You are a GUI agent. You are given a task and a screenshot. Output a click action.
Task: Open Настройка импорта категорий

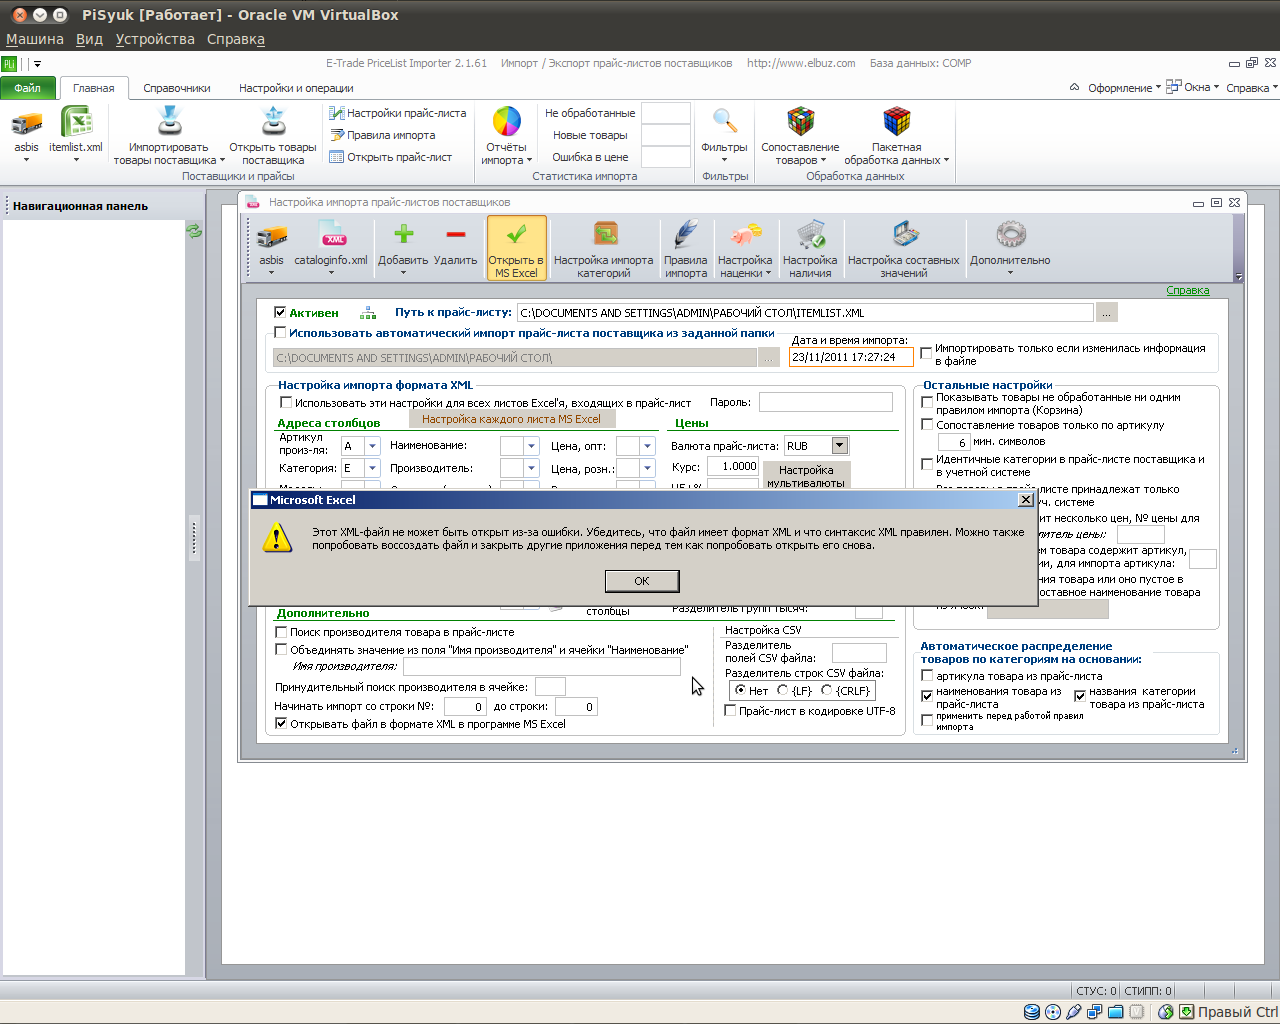(x=604, y=248)
